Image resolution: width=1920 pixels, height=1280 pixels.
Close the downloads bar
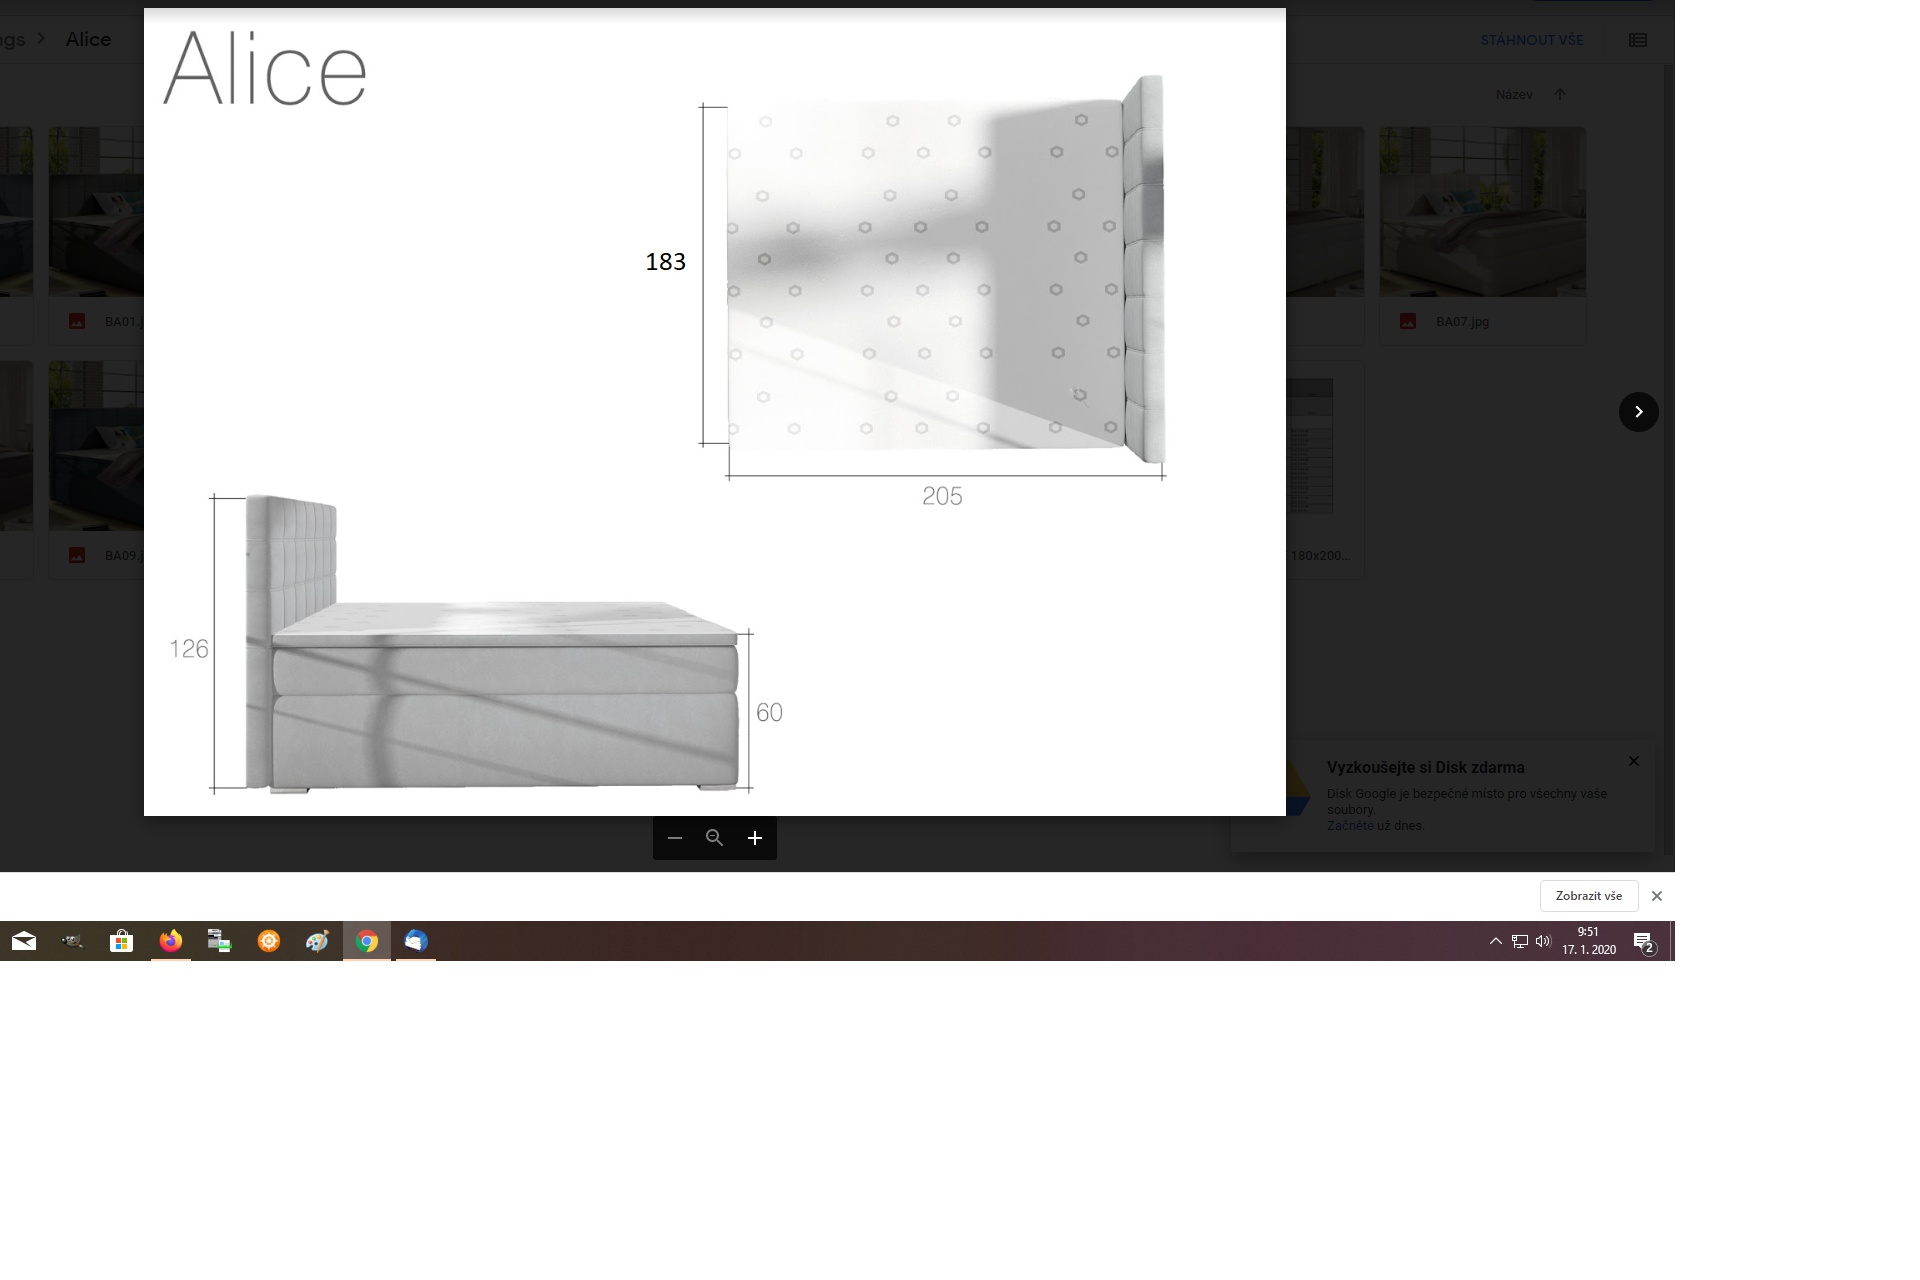1657,896
